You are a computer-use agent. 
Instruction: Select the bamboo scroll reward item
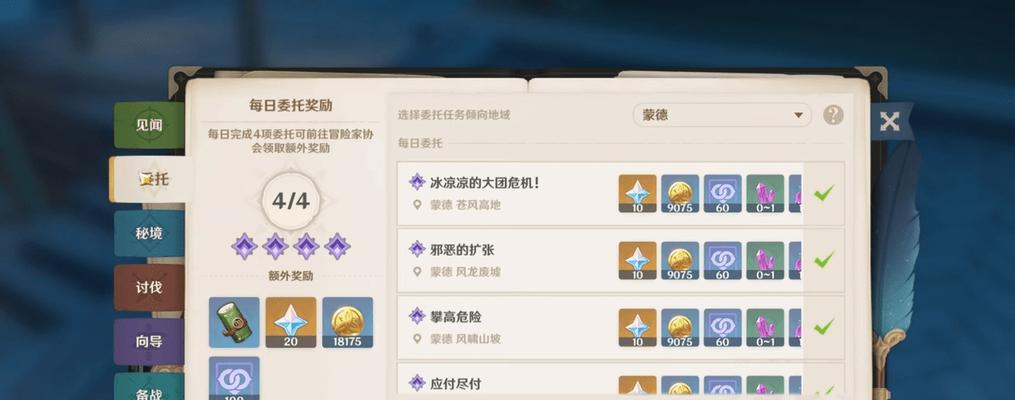[x=234, y=322]
